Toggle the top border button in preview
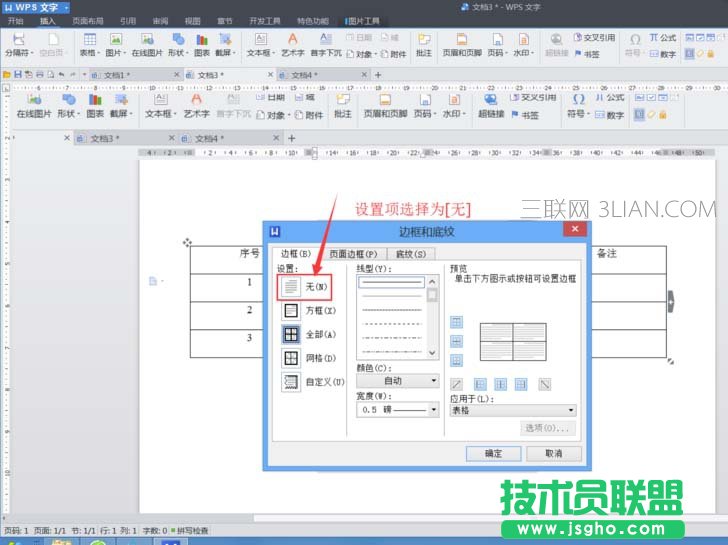Image resolution: width=728 pixels, height=545 pixels. coord(456,322)
